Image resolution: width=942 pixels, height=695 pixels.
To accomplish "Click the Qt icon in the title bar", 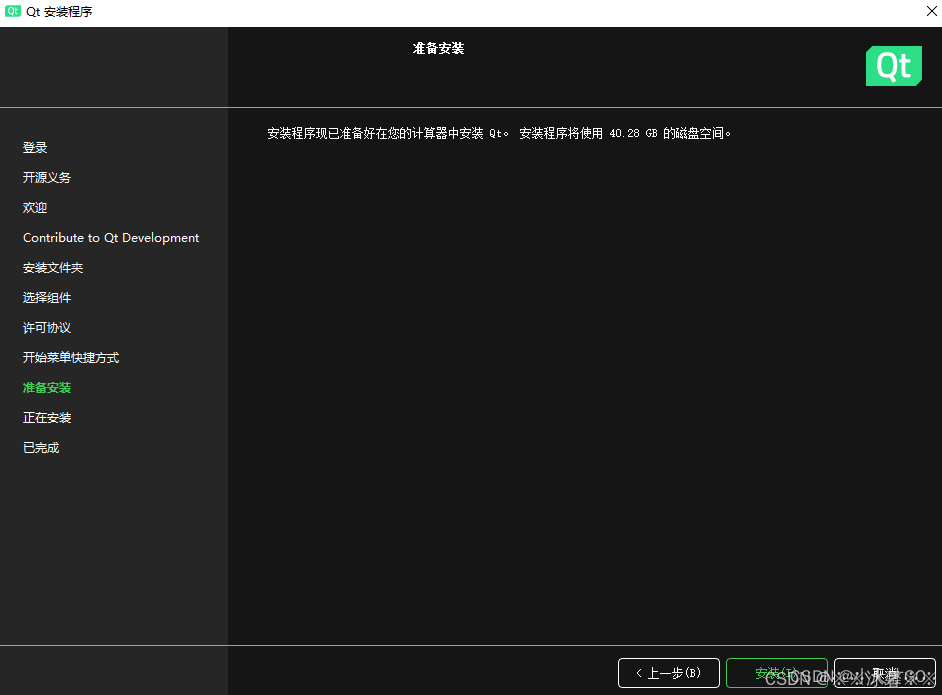I will pyautogui.click(x=13, y=11).
